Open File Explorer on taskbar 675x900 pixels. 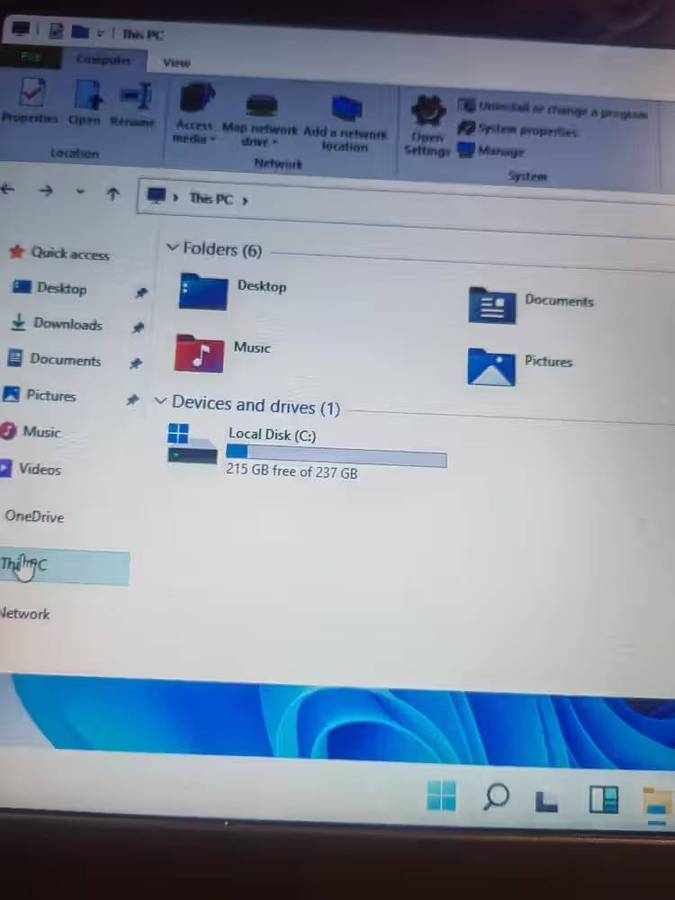(x=658, y=806)
